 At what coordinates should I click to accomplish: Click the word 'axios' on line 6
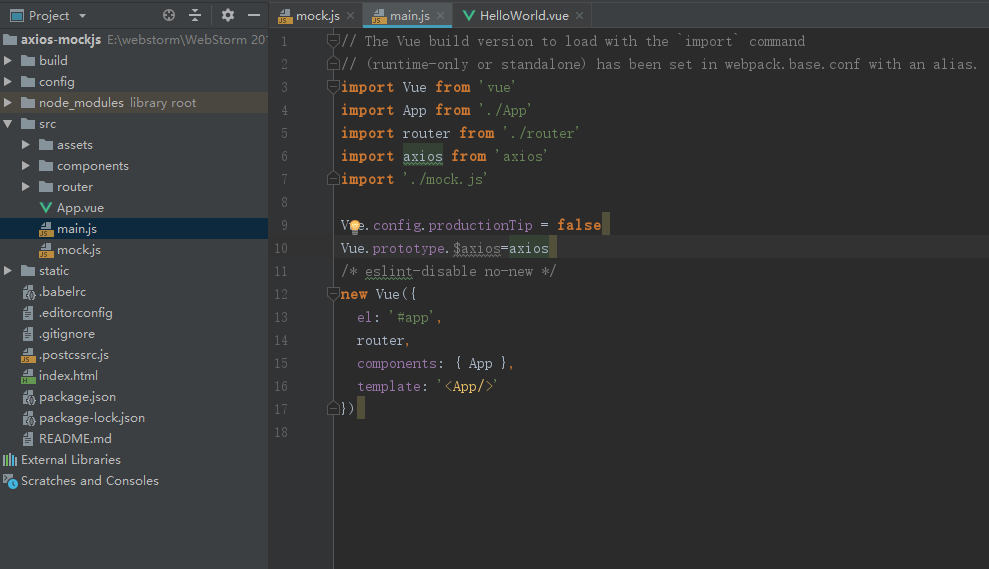coord(423,156)
